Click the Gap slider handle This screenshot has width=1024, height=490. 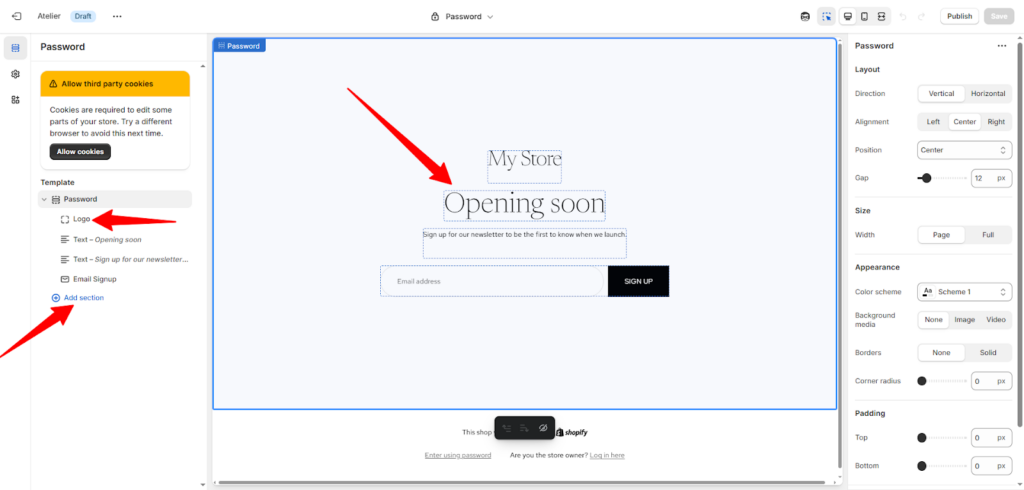tap(927, 178)
